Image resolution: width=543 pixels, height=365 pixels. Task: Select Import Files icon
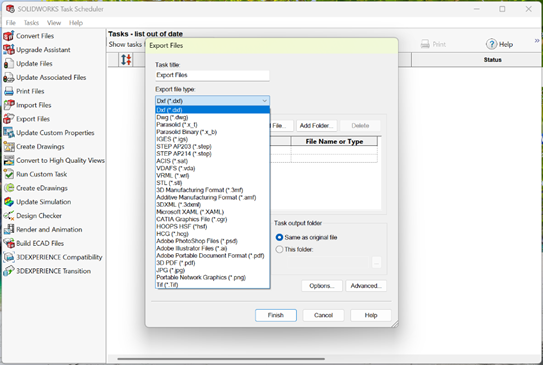9,105
